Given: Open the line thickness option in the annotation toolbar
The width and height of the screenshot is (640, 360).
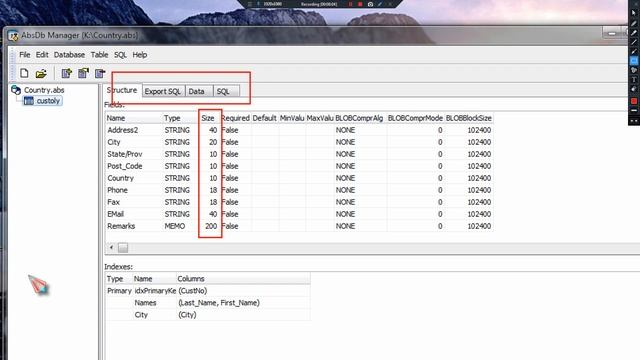Looking at the screenshot, I should coord(634,111).
